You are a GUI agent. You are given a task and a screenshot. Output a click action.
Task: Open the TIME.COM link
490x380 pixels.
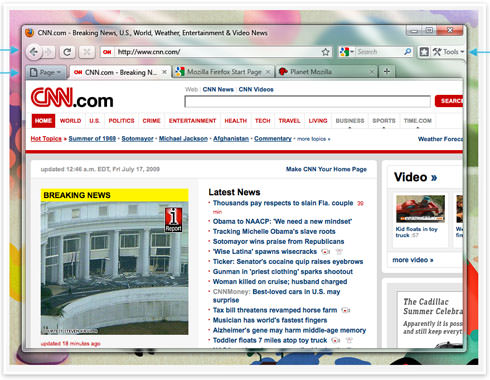click(418, 121)
